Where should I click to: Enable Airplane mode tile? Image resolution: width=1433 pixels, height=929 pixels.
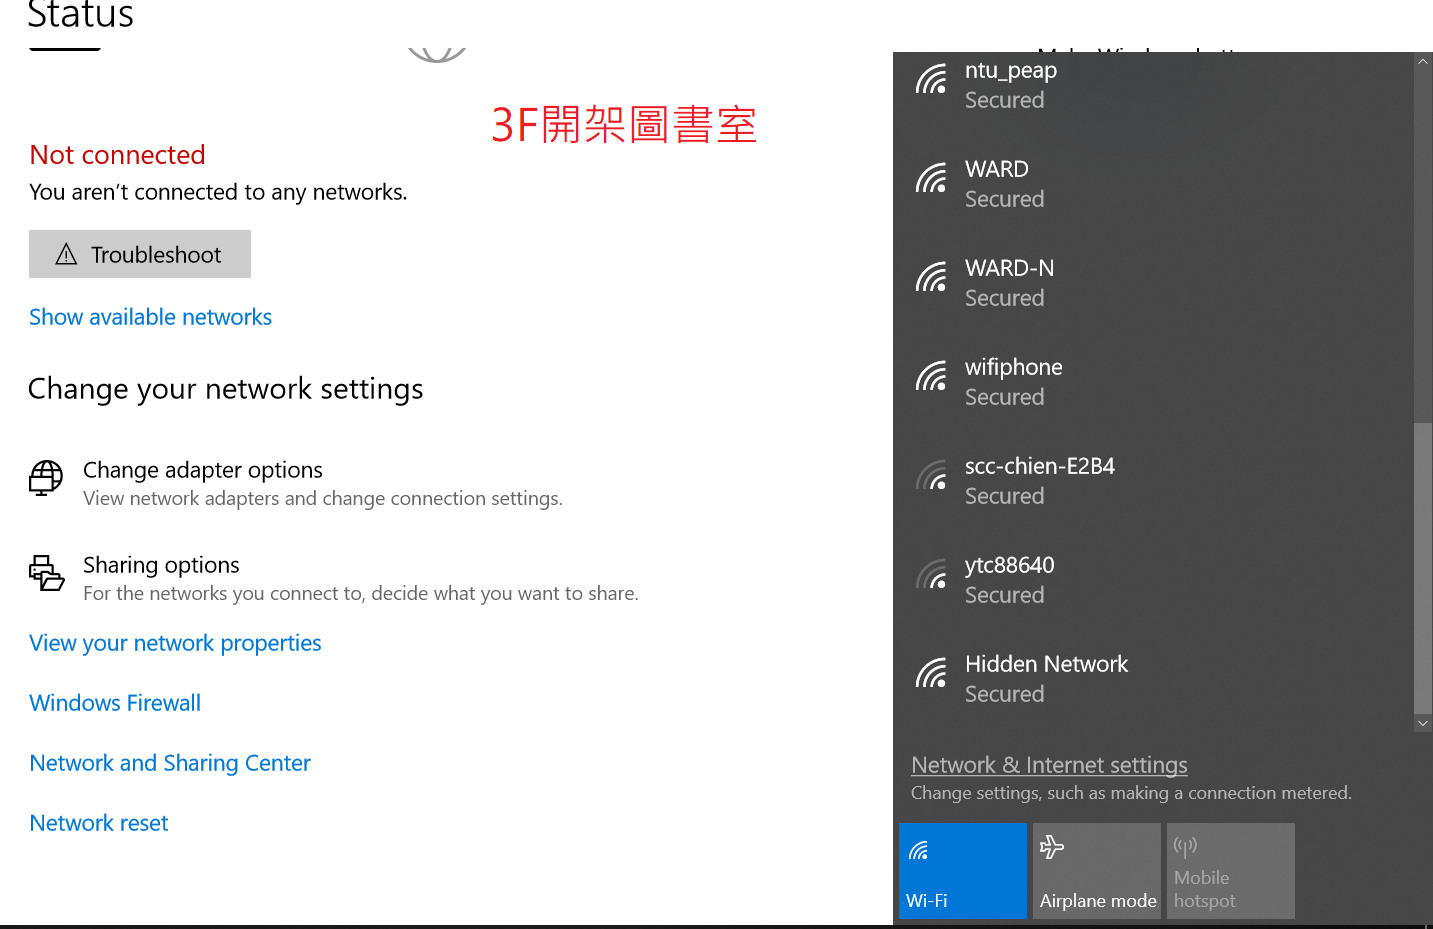1096,870
